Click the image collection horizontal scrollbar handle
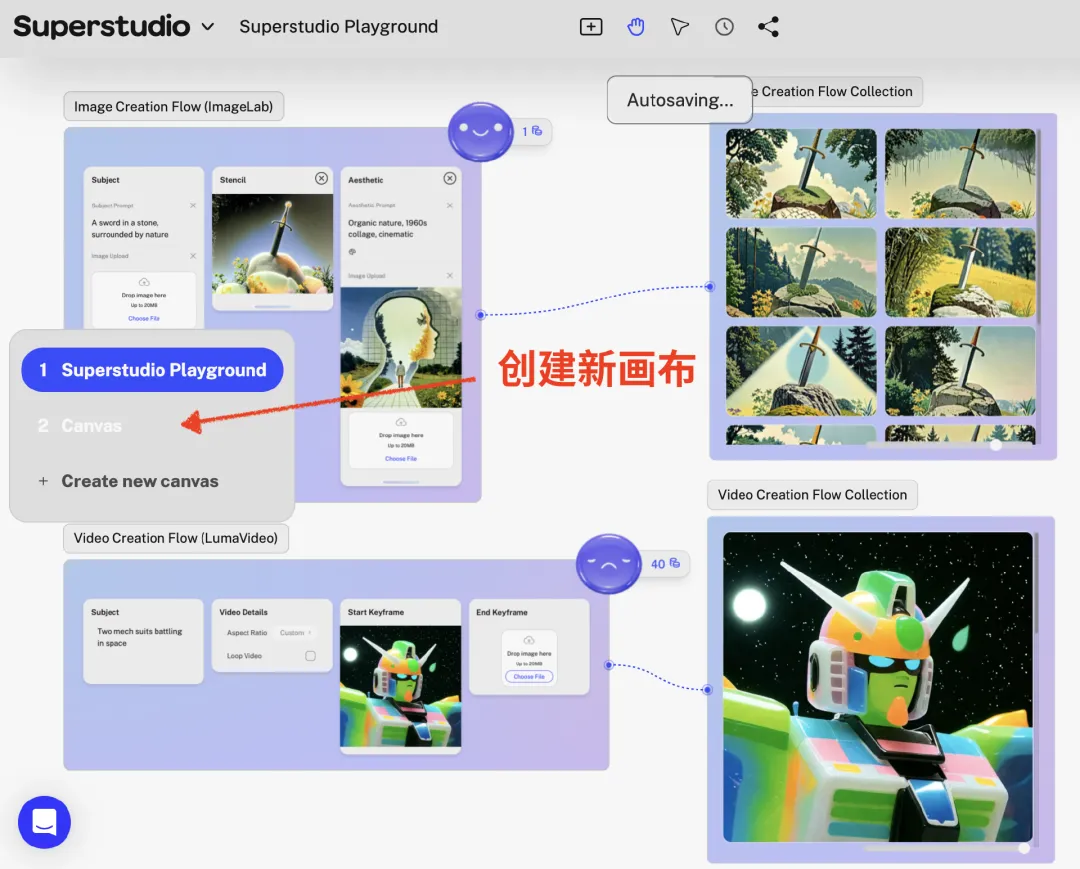 (996, 446)
